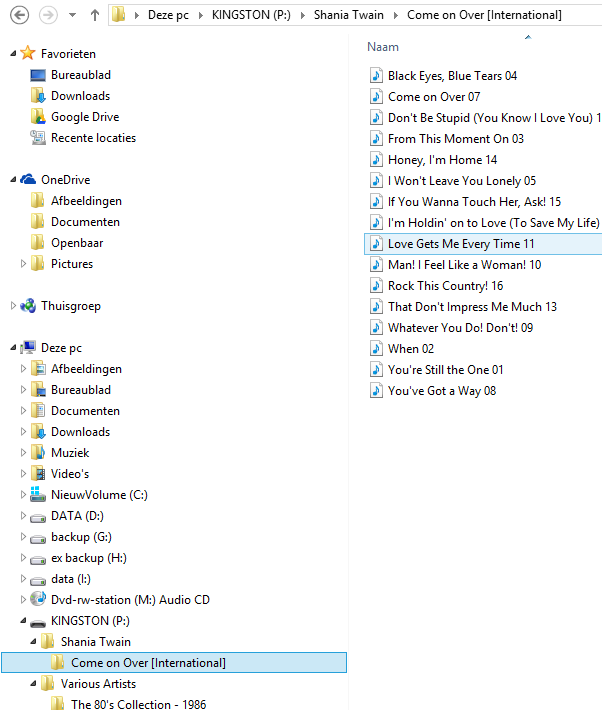Open breadcrumb arrow after 'KINGSTON (P:)'
This screenshot has width=602, height=710.
pos(303,15)
